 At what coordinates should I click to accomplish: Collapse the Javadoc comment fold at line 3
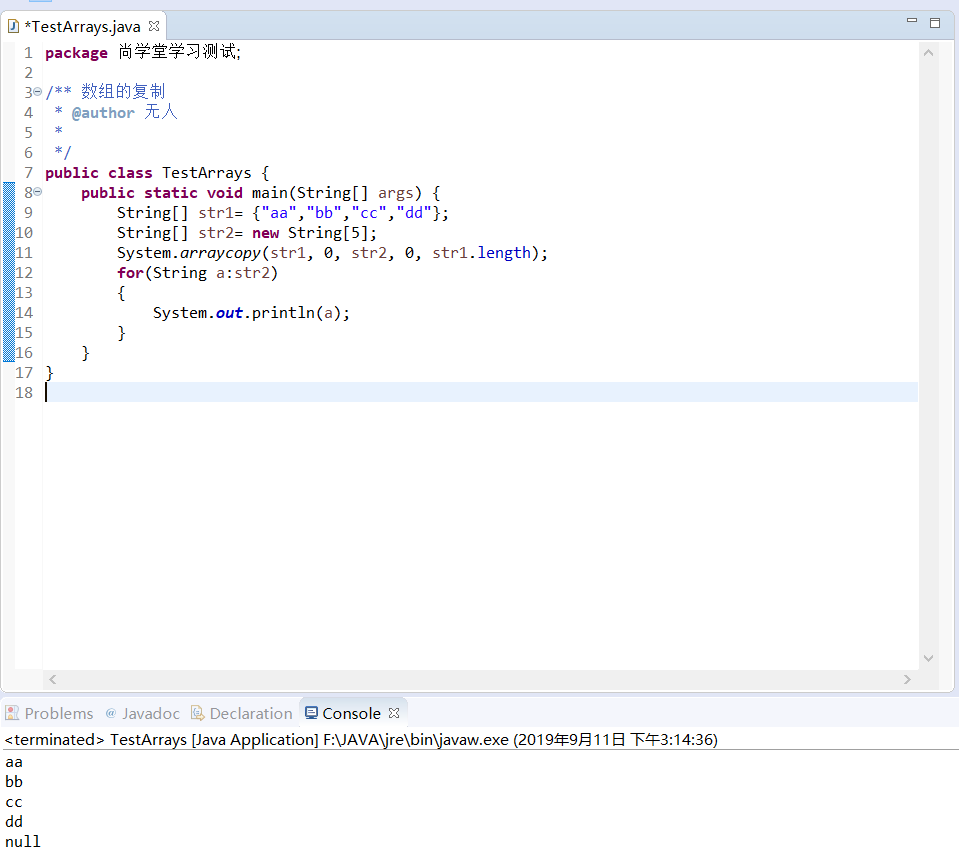(37, 92)
